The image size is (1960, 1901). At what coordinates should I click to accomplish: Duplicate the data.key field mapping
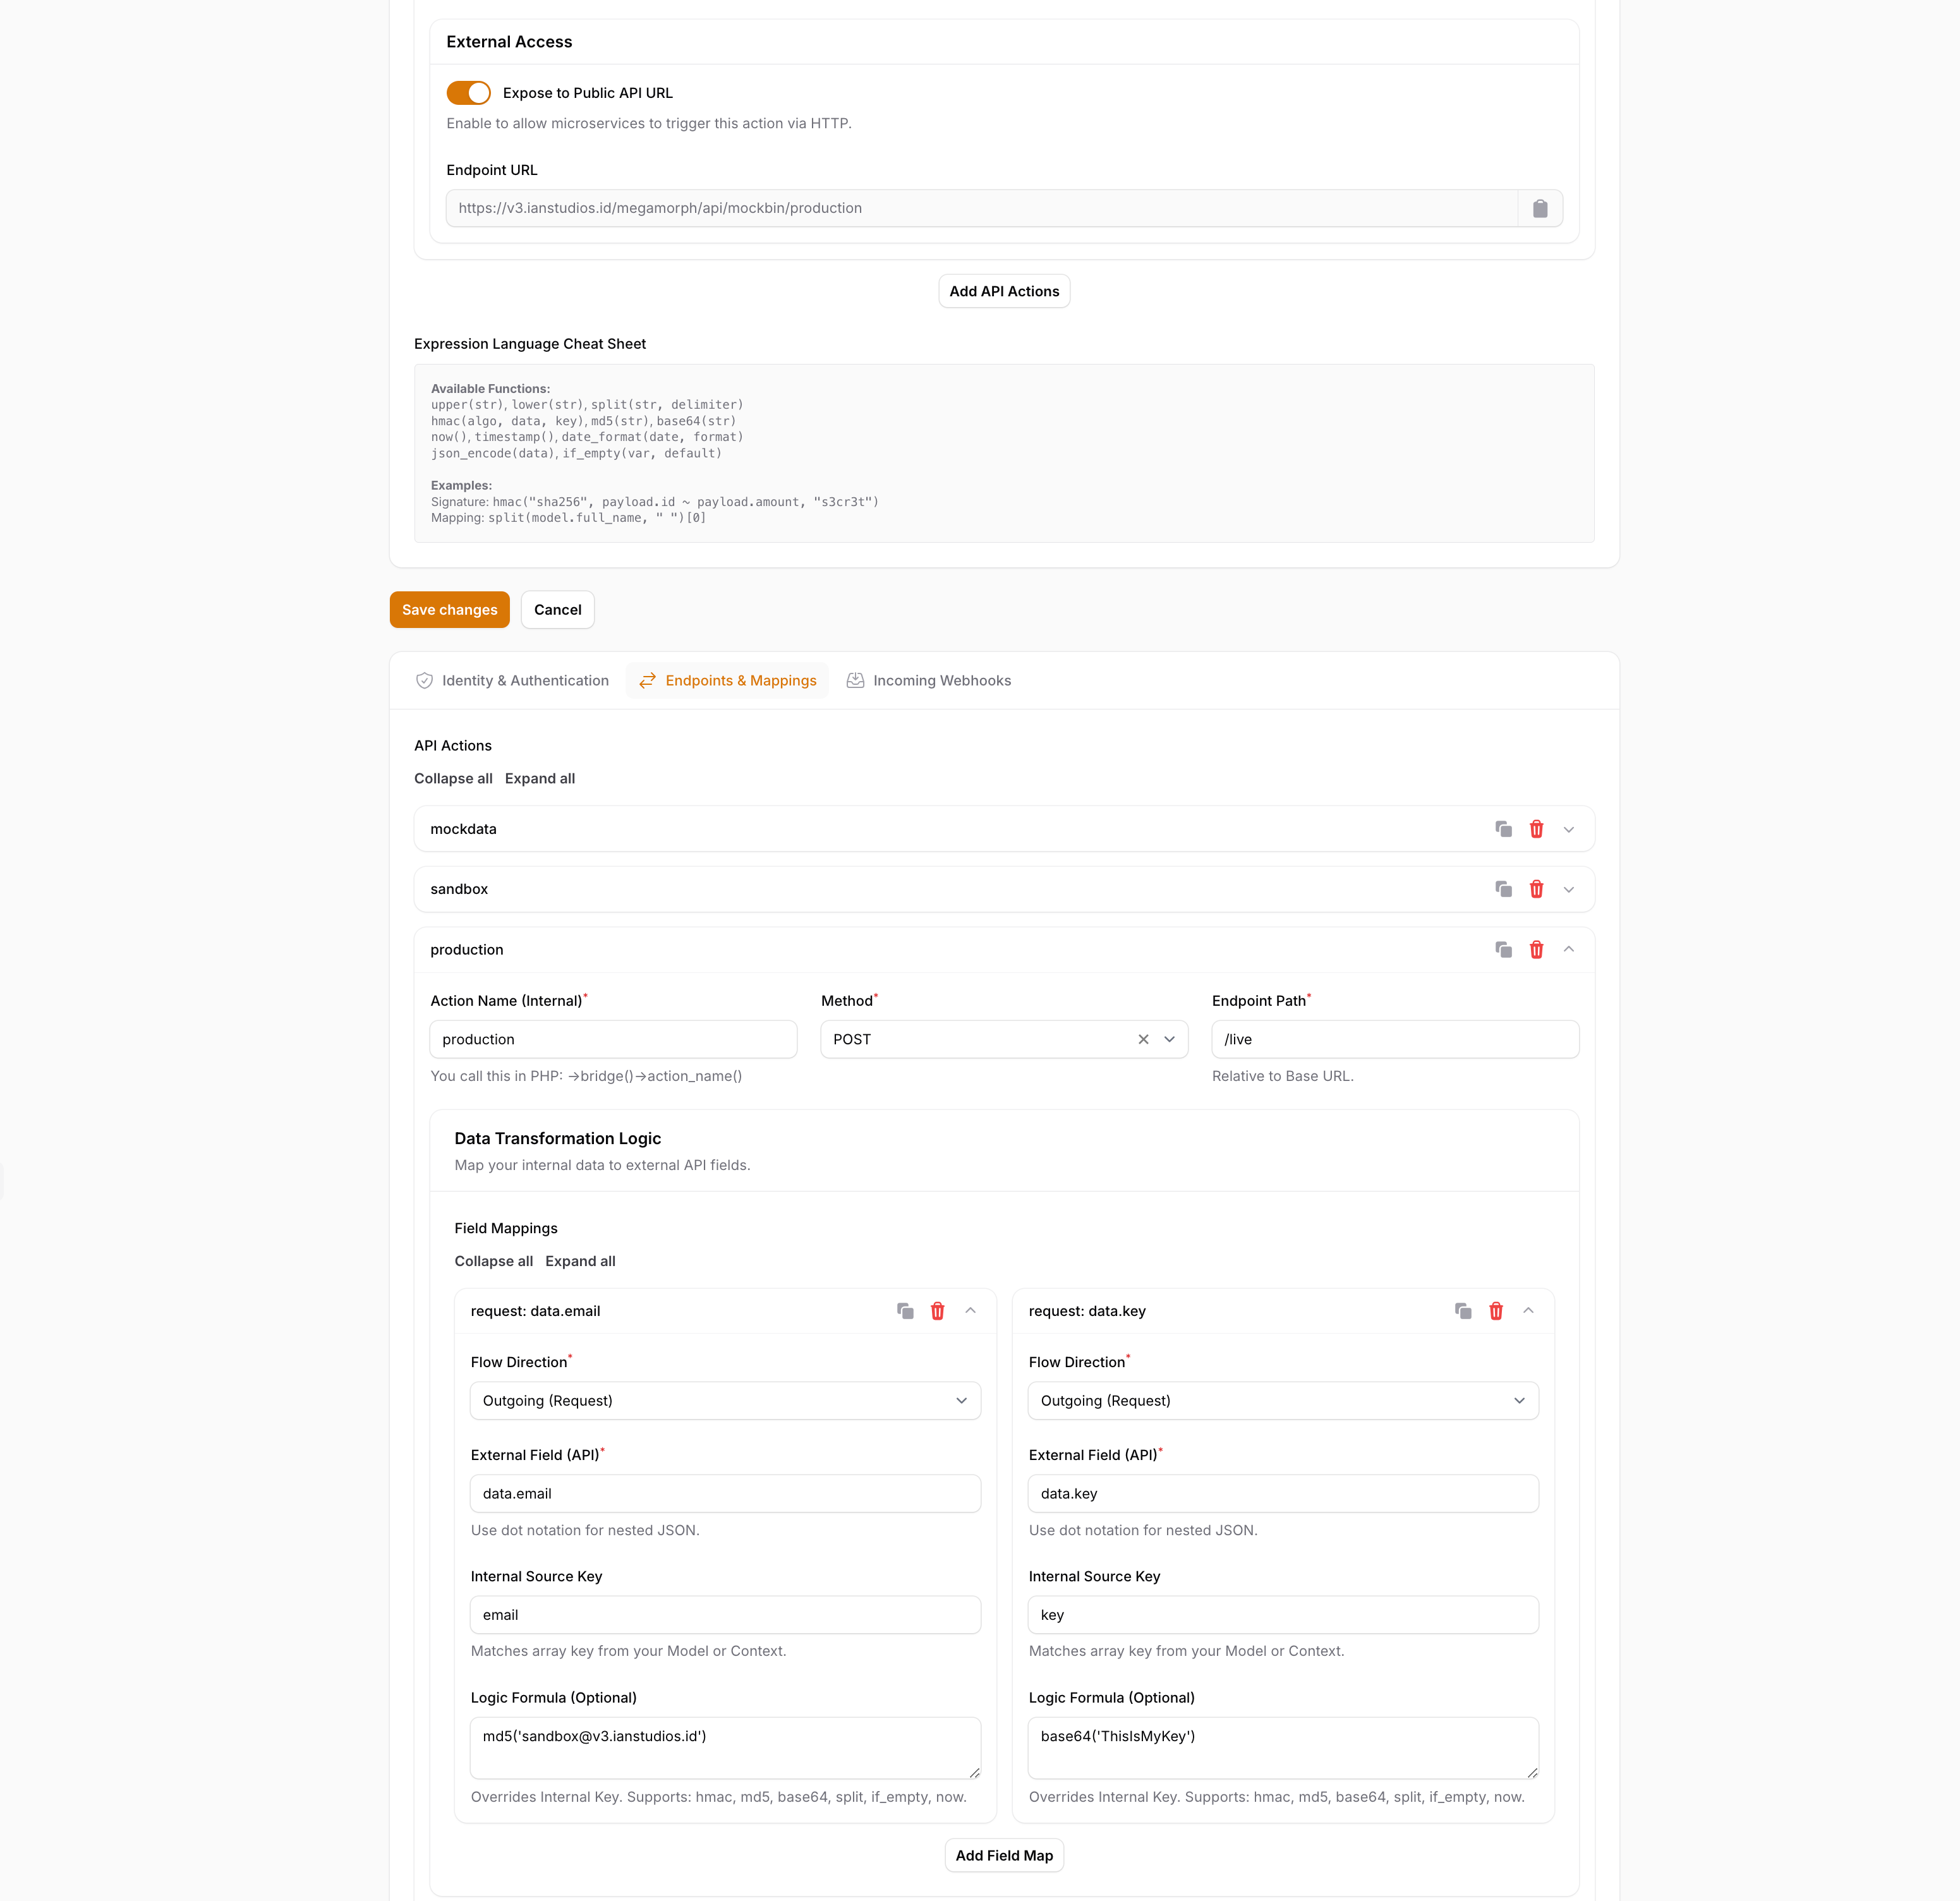pyautogui.click(x=1463, y=1310)
